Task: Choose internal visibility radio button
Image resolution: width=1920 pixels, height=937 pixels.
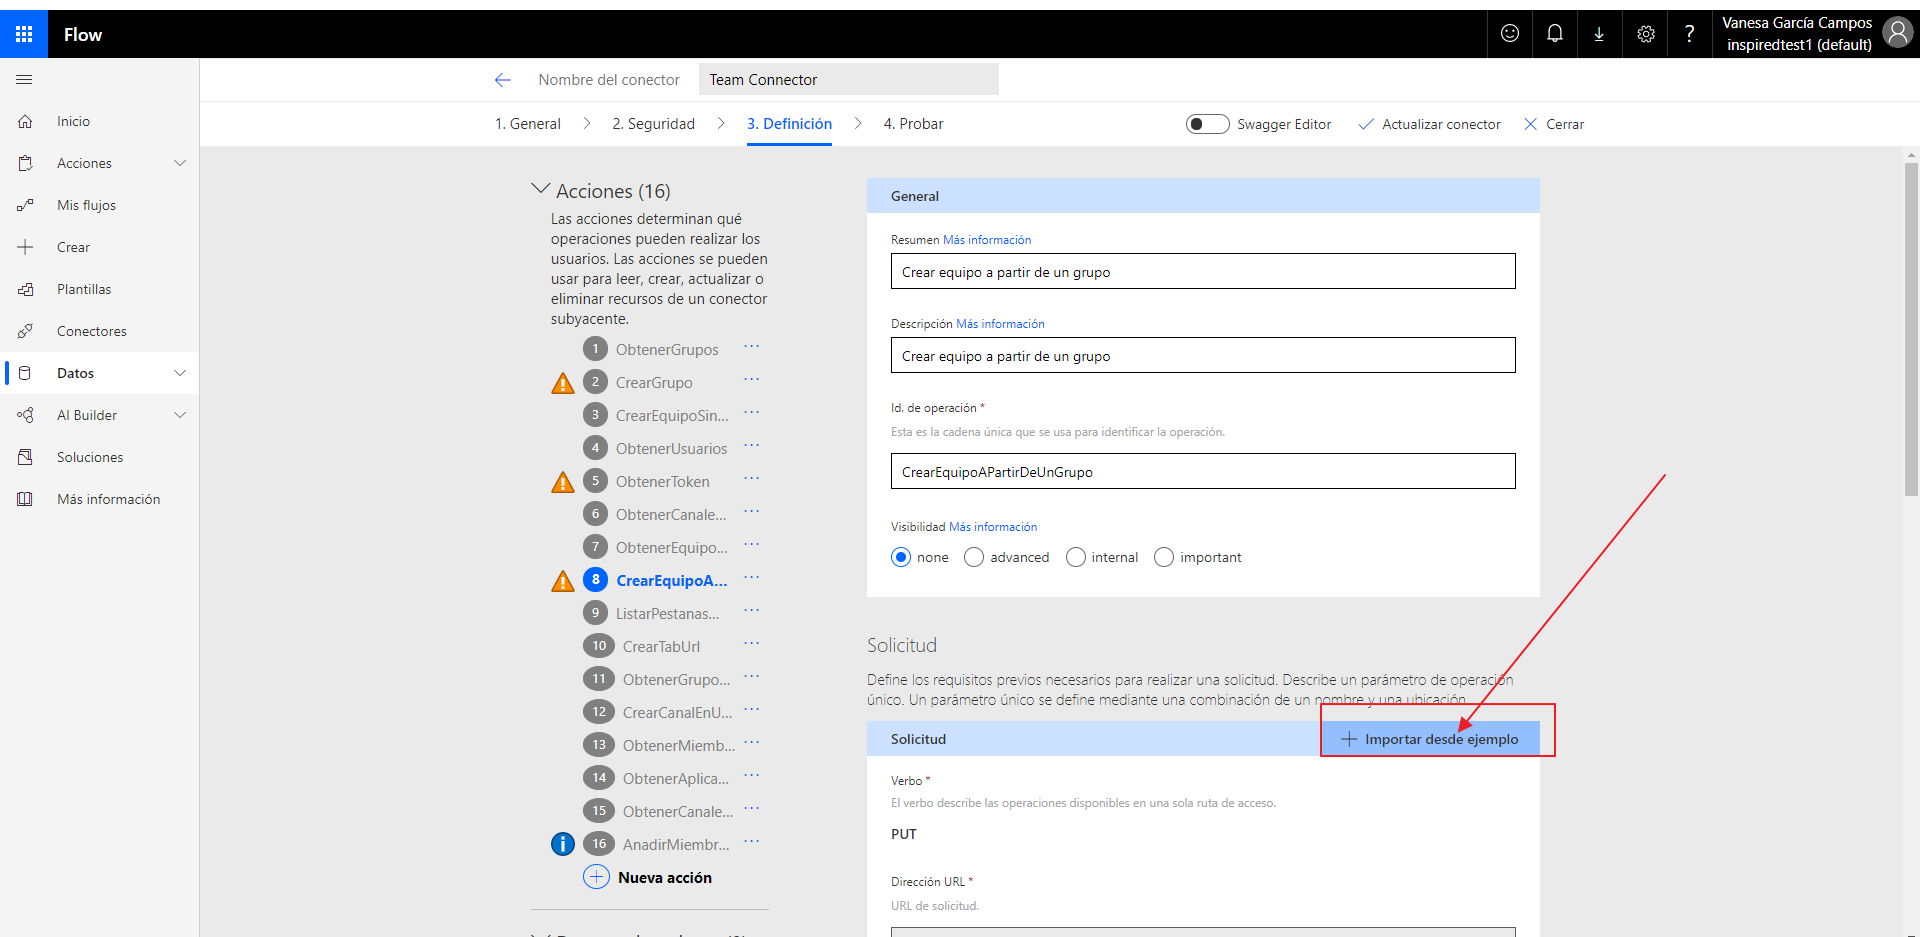Action: (1076, 558)
